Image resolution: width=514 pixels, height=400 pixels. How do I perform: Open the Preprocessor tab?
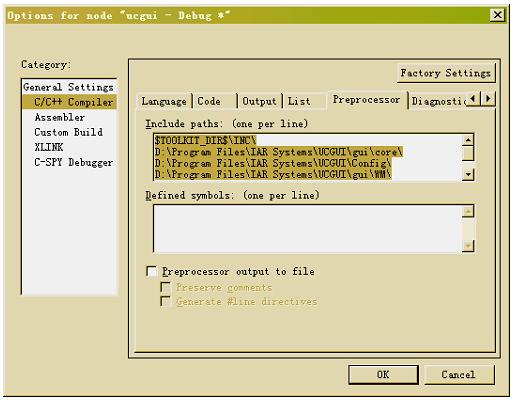coord(367,100)
